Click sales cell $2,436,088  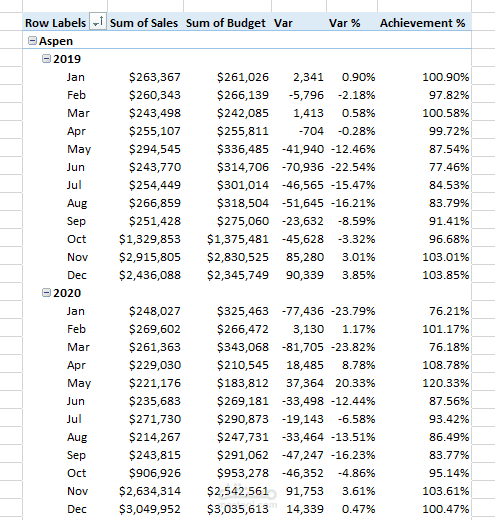[150, 275]
